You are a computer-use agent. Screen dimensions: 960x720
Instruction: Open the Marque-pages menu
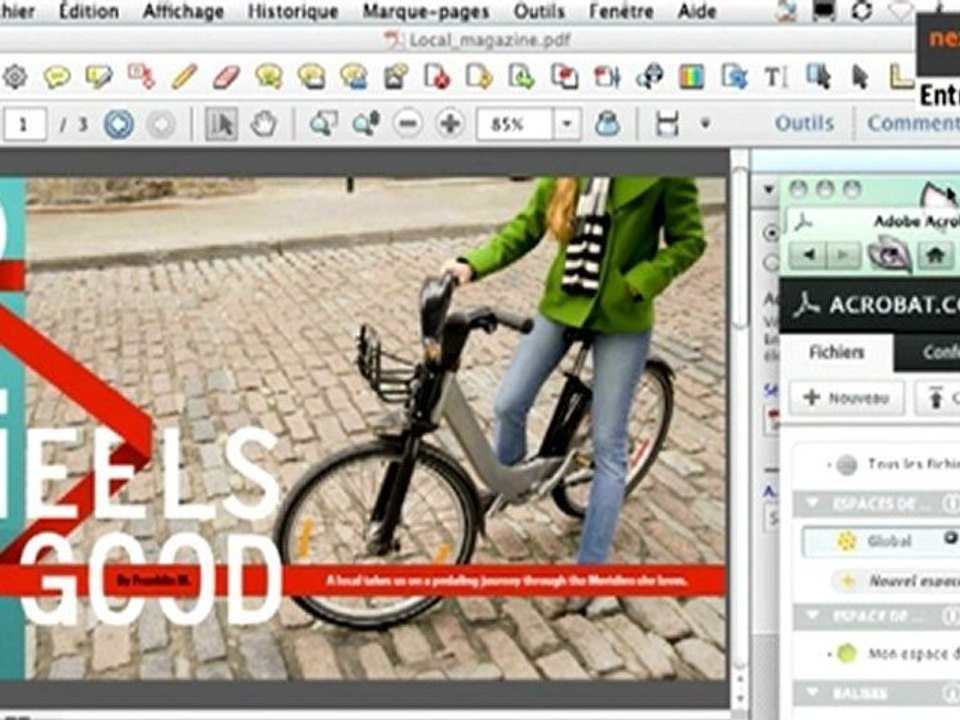(426, 11)
